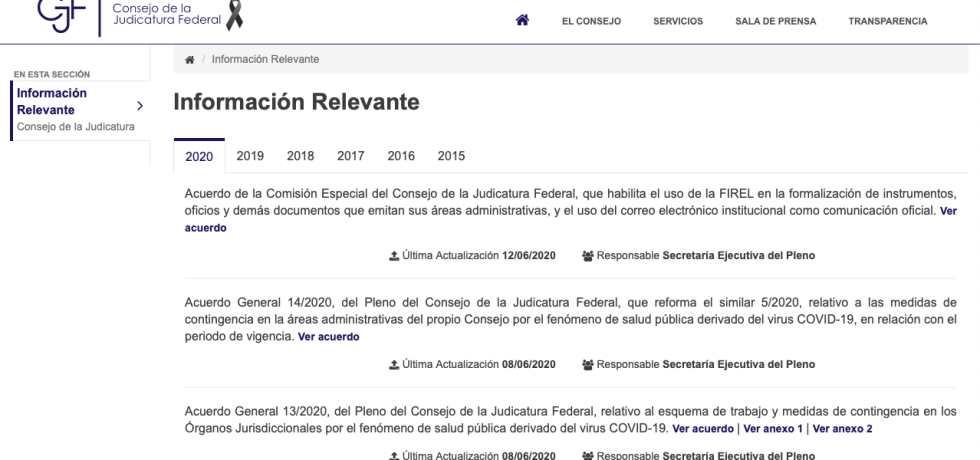This screenshot has width=980, height=460.
Task: Open the SERVICIOS menu
Action: point(677,21)
